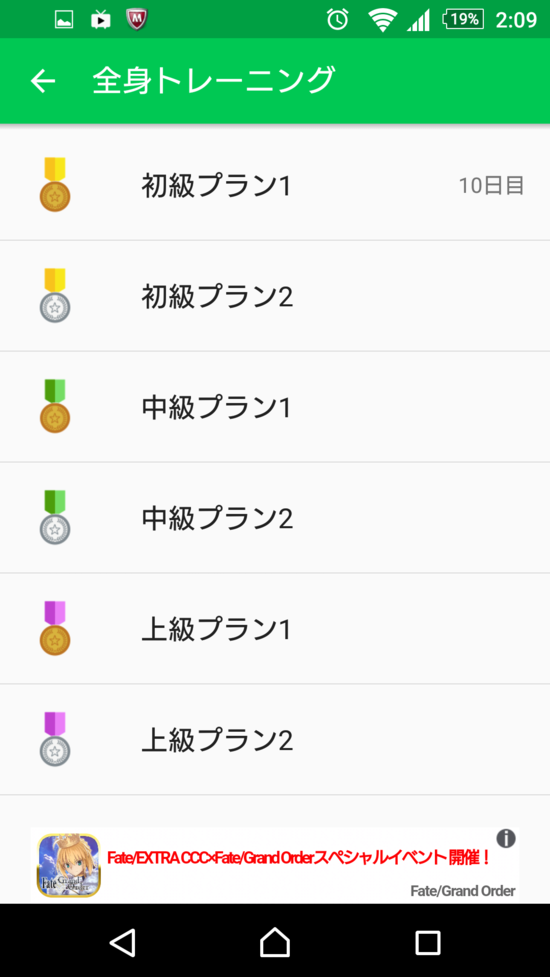Screen dimensions: 550x977
Task: Choose the 上級プラン1 plan
Action: [x=275, y=629]
